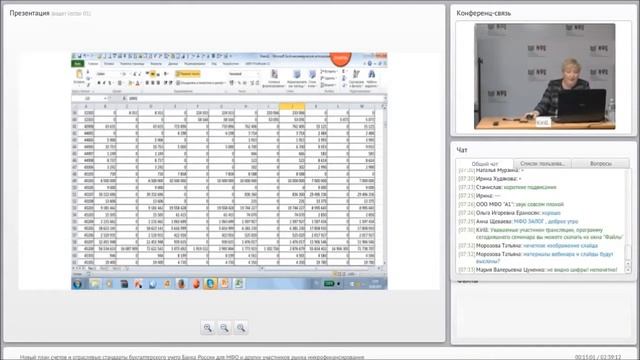Image resolution: width=640 pixels, height=360 pixels.
Task: Open the Вопросы chat tab
Action: [x=600, y=164]
